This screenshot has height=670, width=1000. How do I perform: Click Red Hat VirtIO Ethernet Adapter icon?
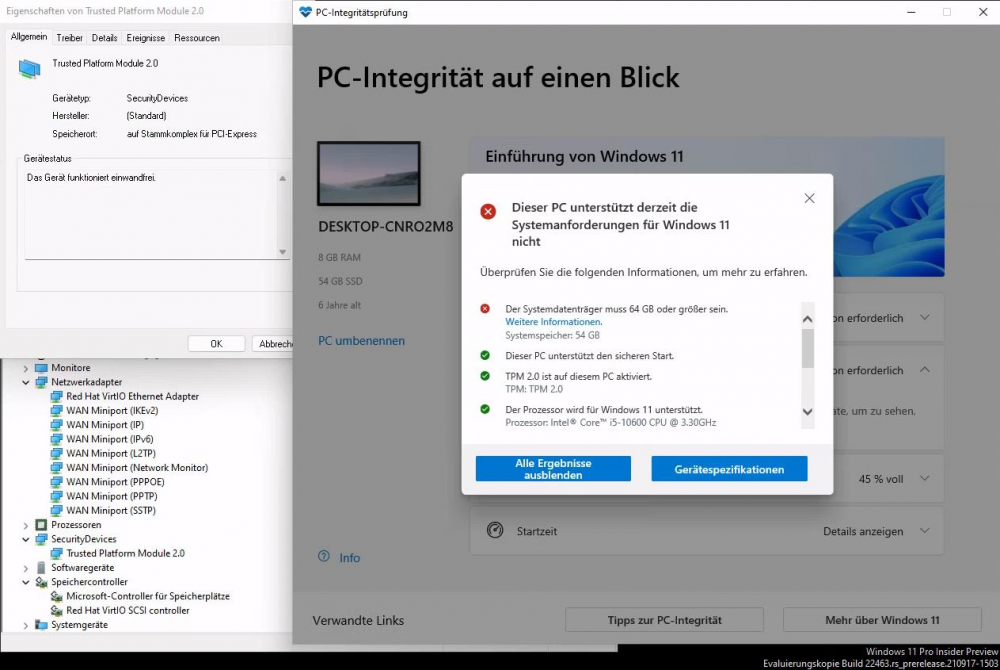[x=57, y=397]
